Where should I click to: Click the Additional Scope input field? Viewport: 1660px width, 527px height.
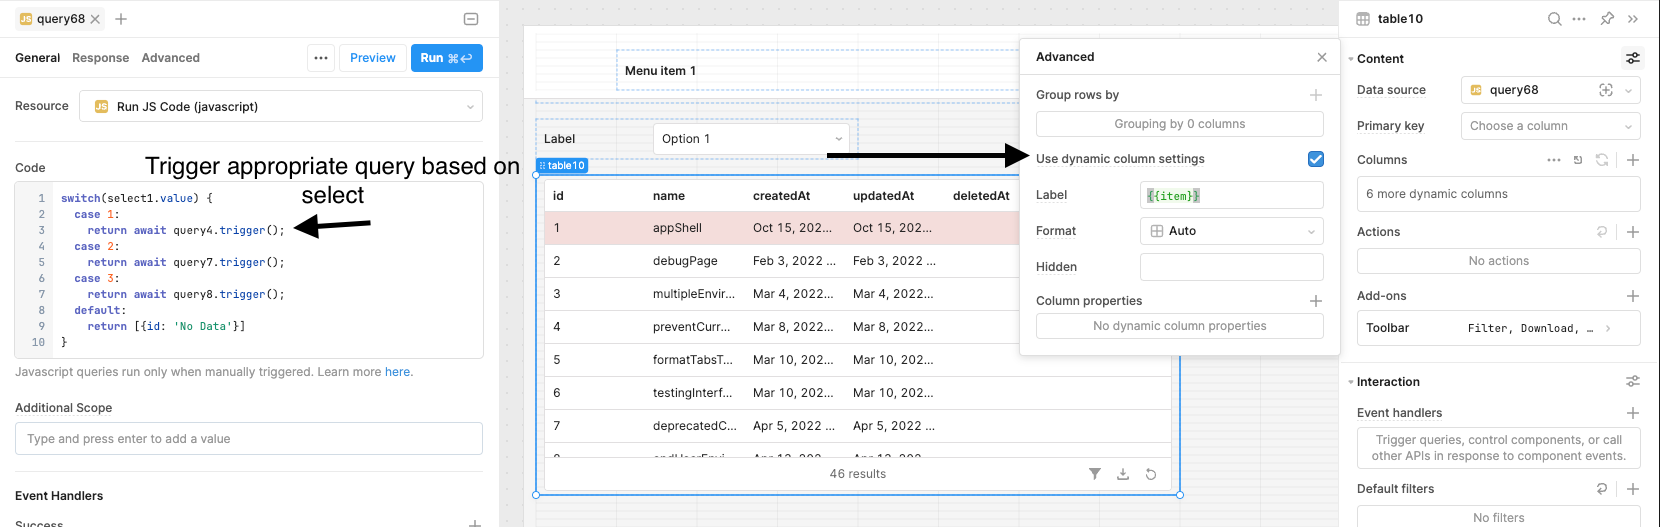(248, 439)
